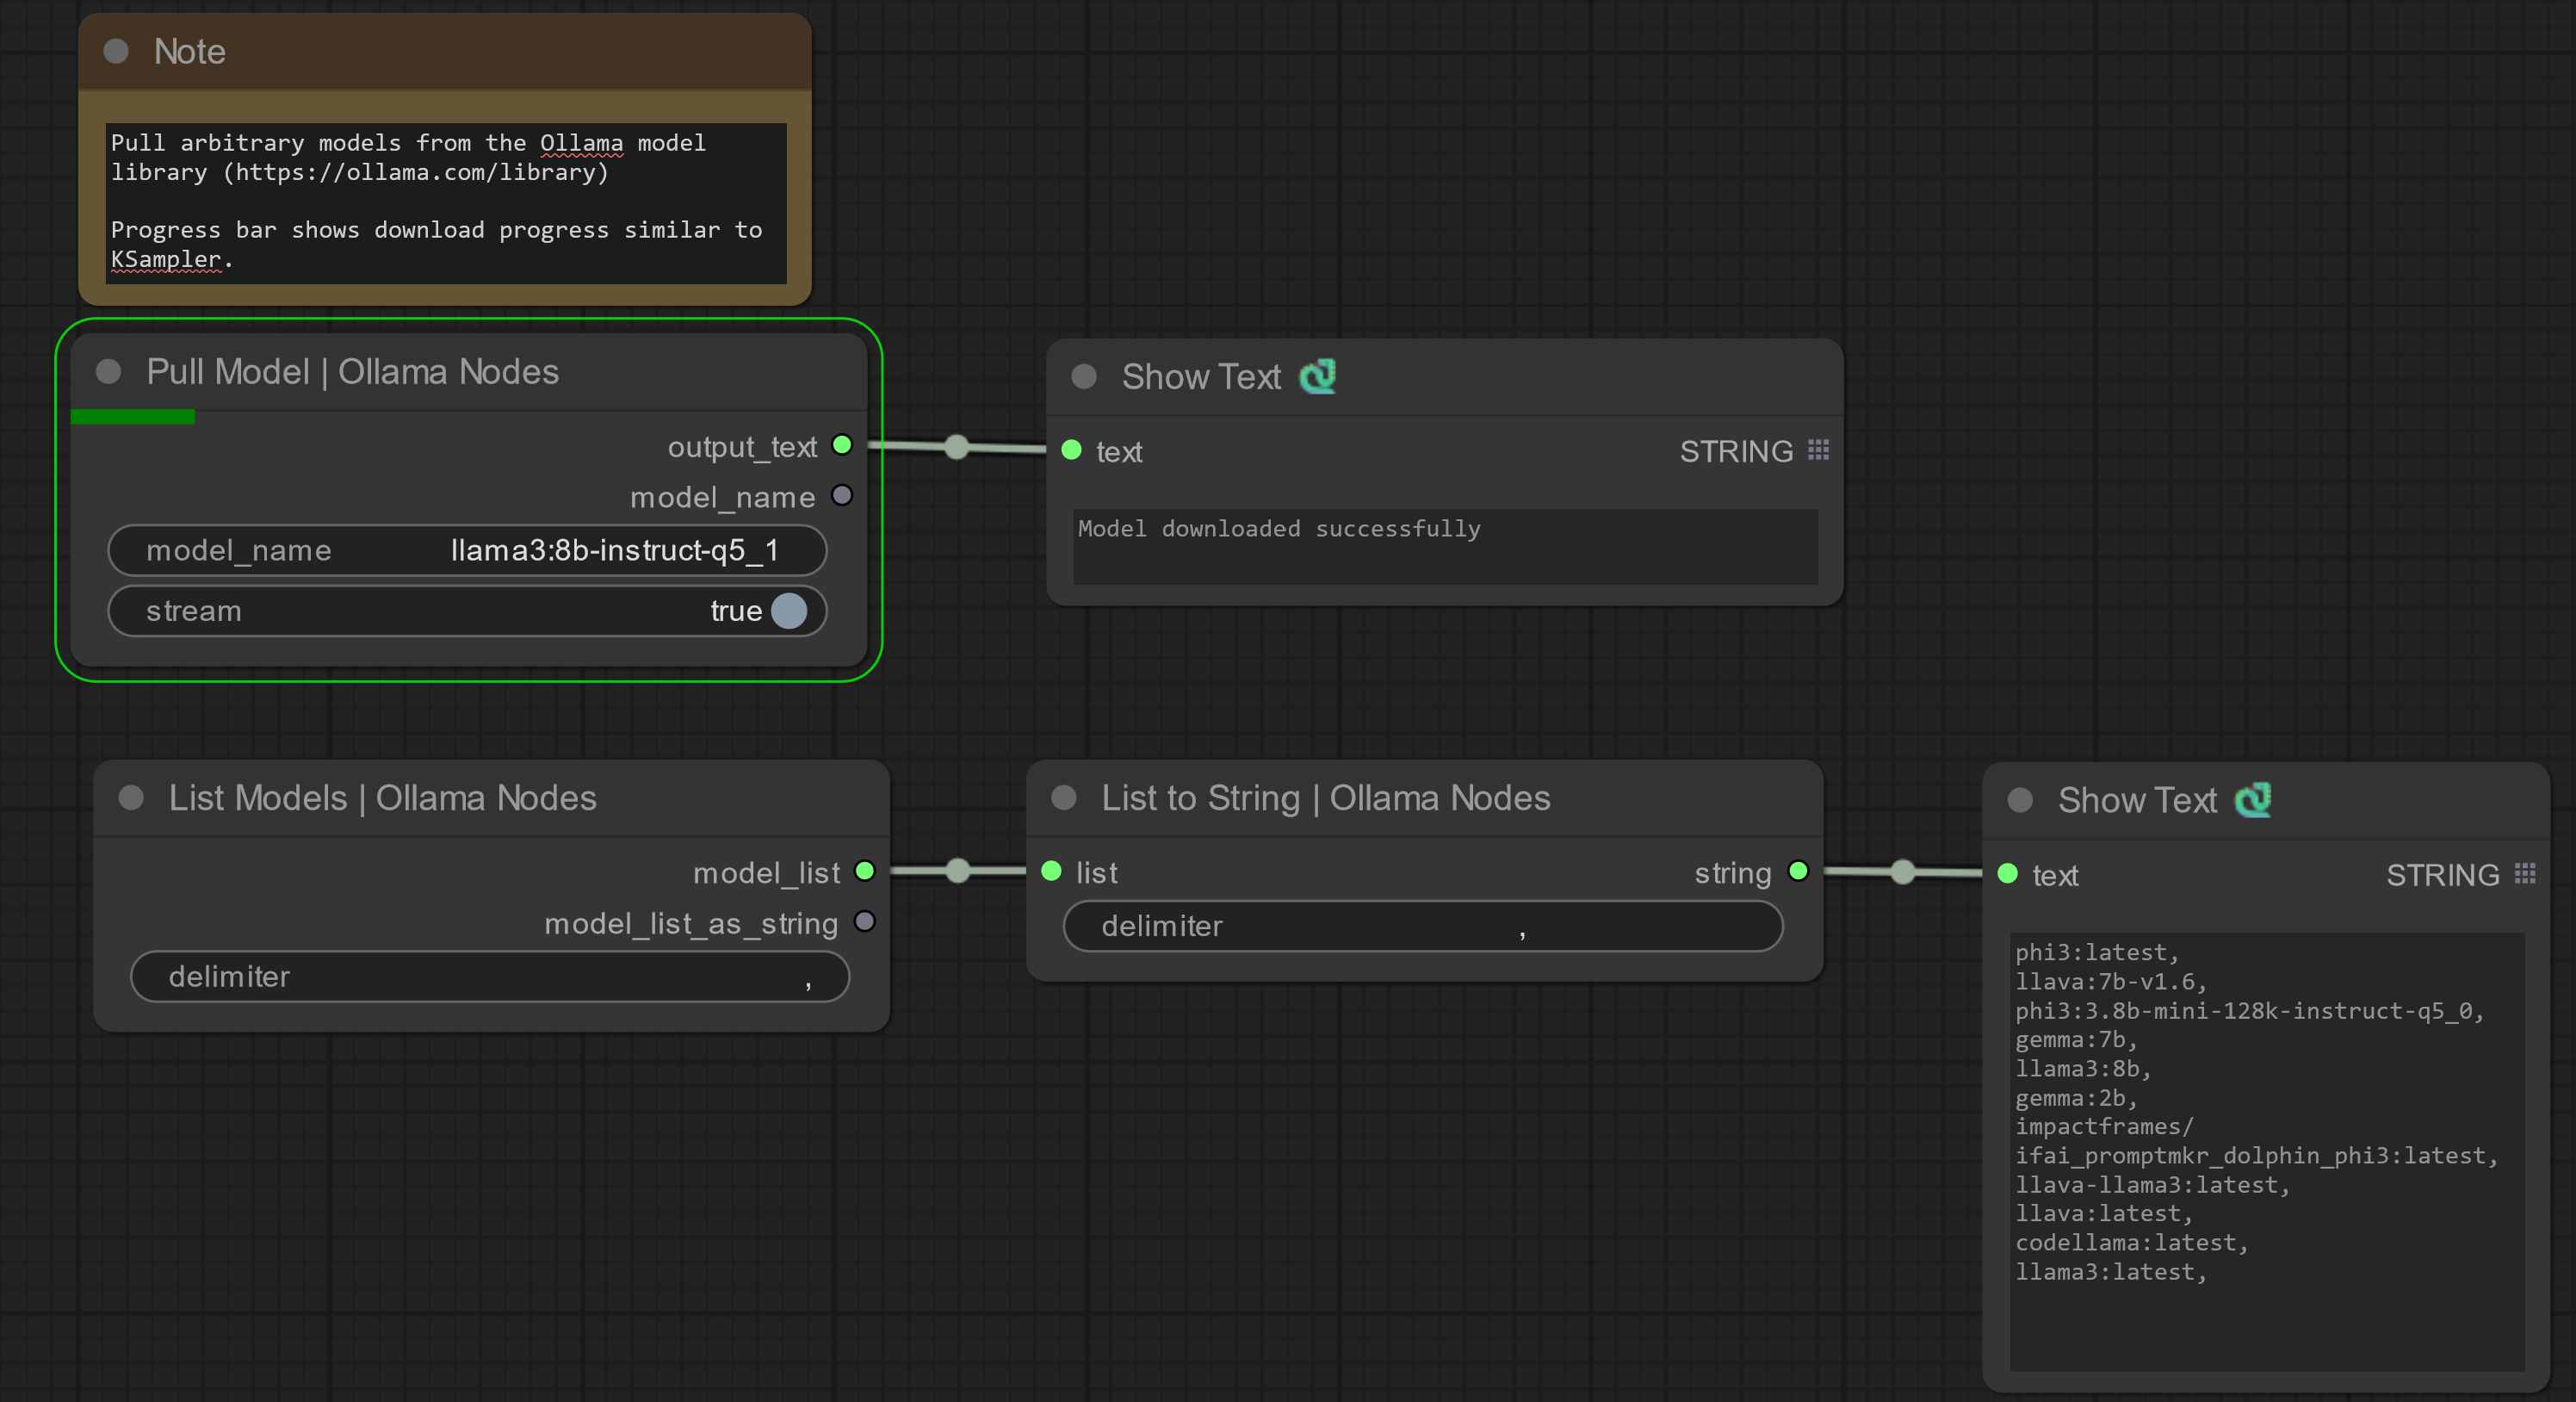The height and width of the screenshot is (1402, 2576).
Task: Collapse the Pull Model node via its dot
Action: coord(108,372)
